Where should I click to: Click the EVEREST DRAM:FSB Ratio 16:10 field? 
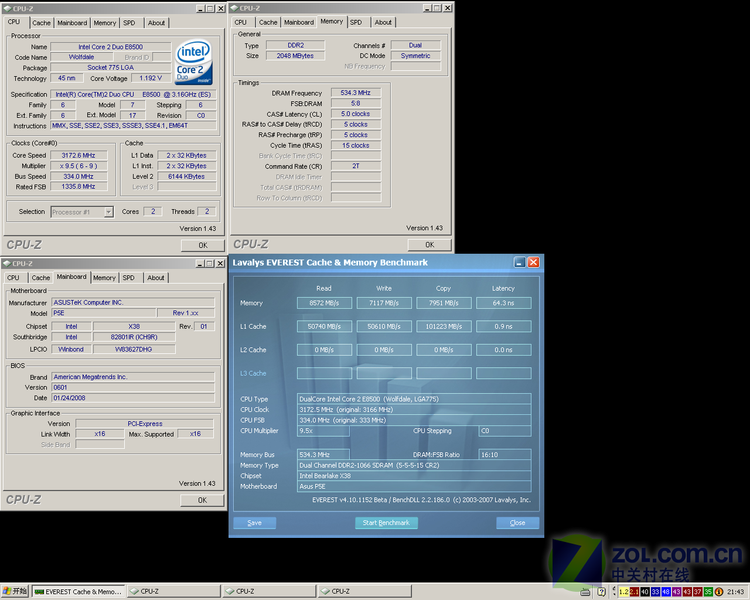(505, 455)
